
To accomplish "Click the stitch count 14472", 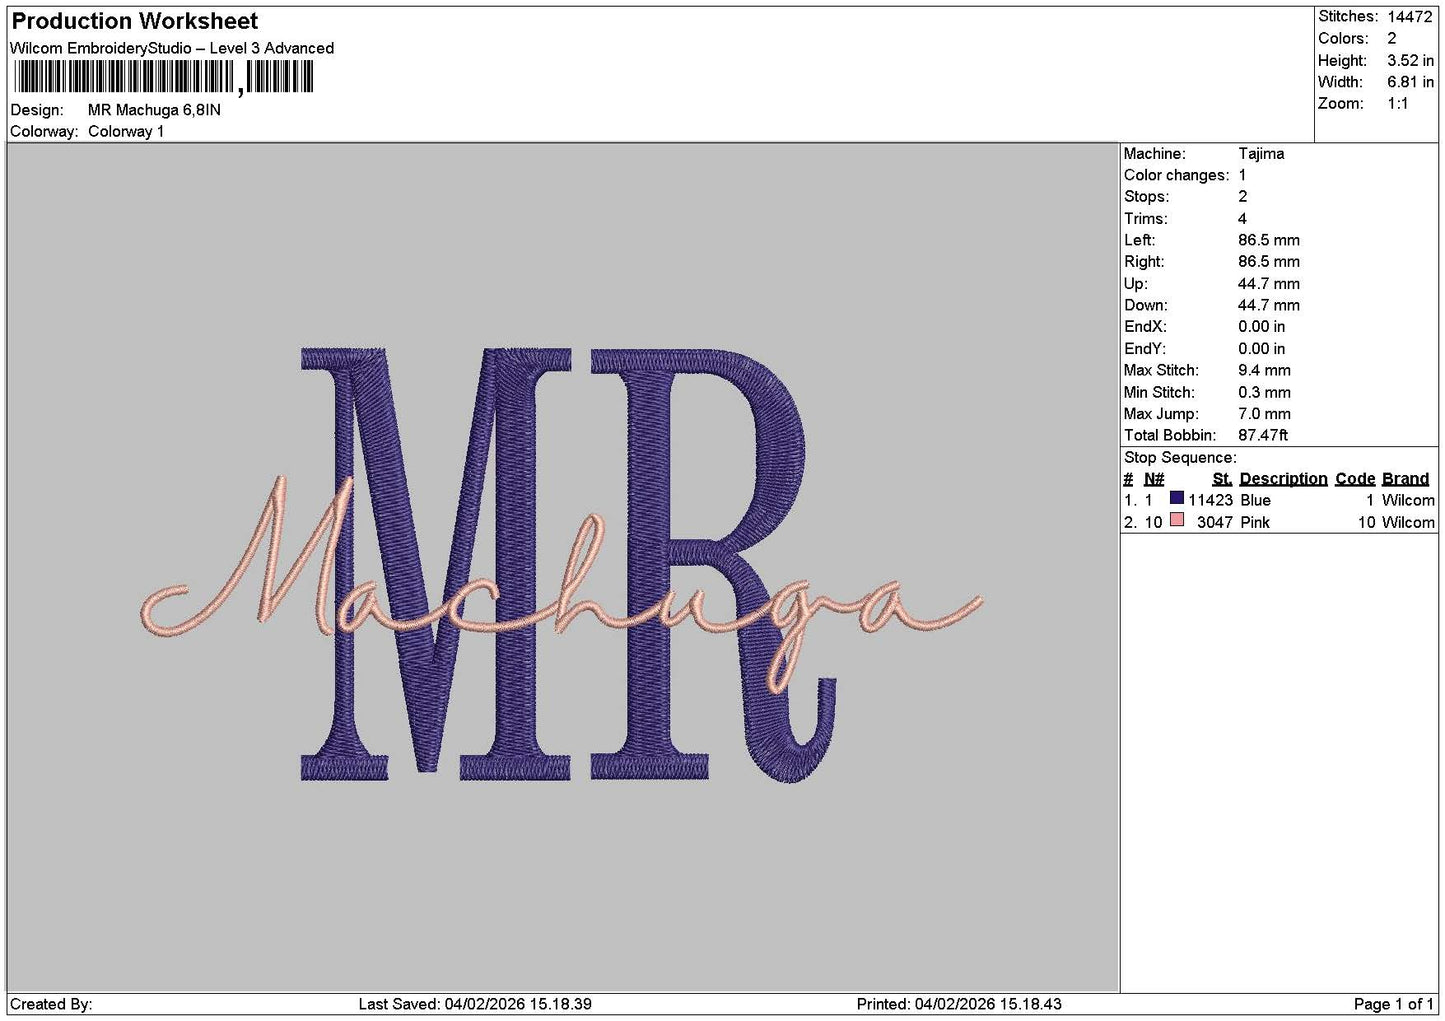I will [x=1410, y=17].
